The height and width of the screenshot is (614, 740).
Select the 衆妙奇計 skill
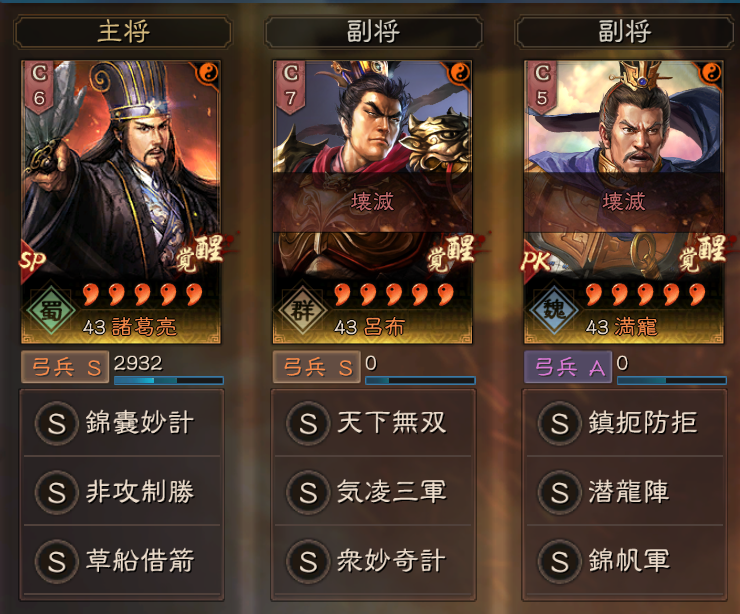click(373, 560)
